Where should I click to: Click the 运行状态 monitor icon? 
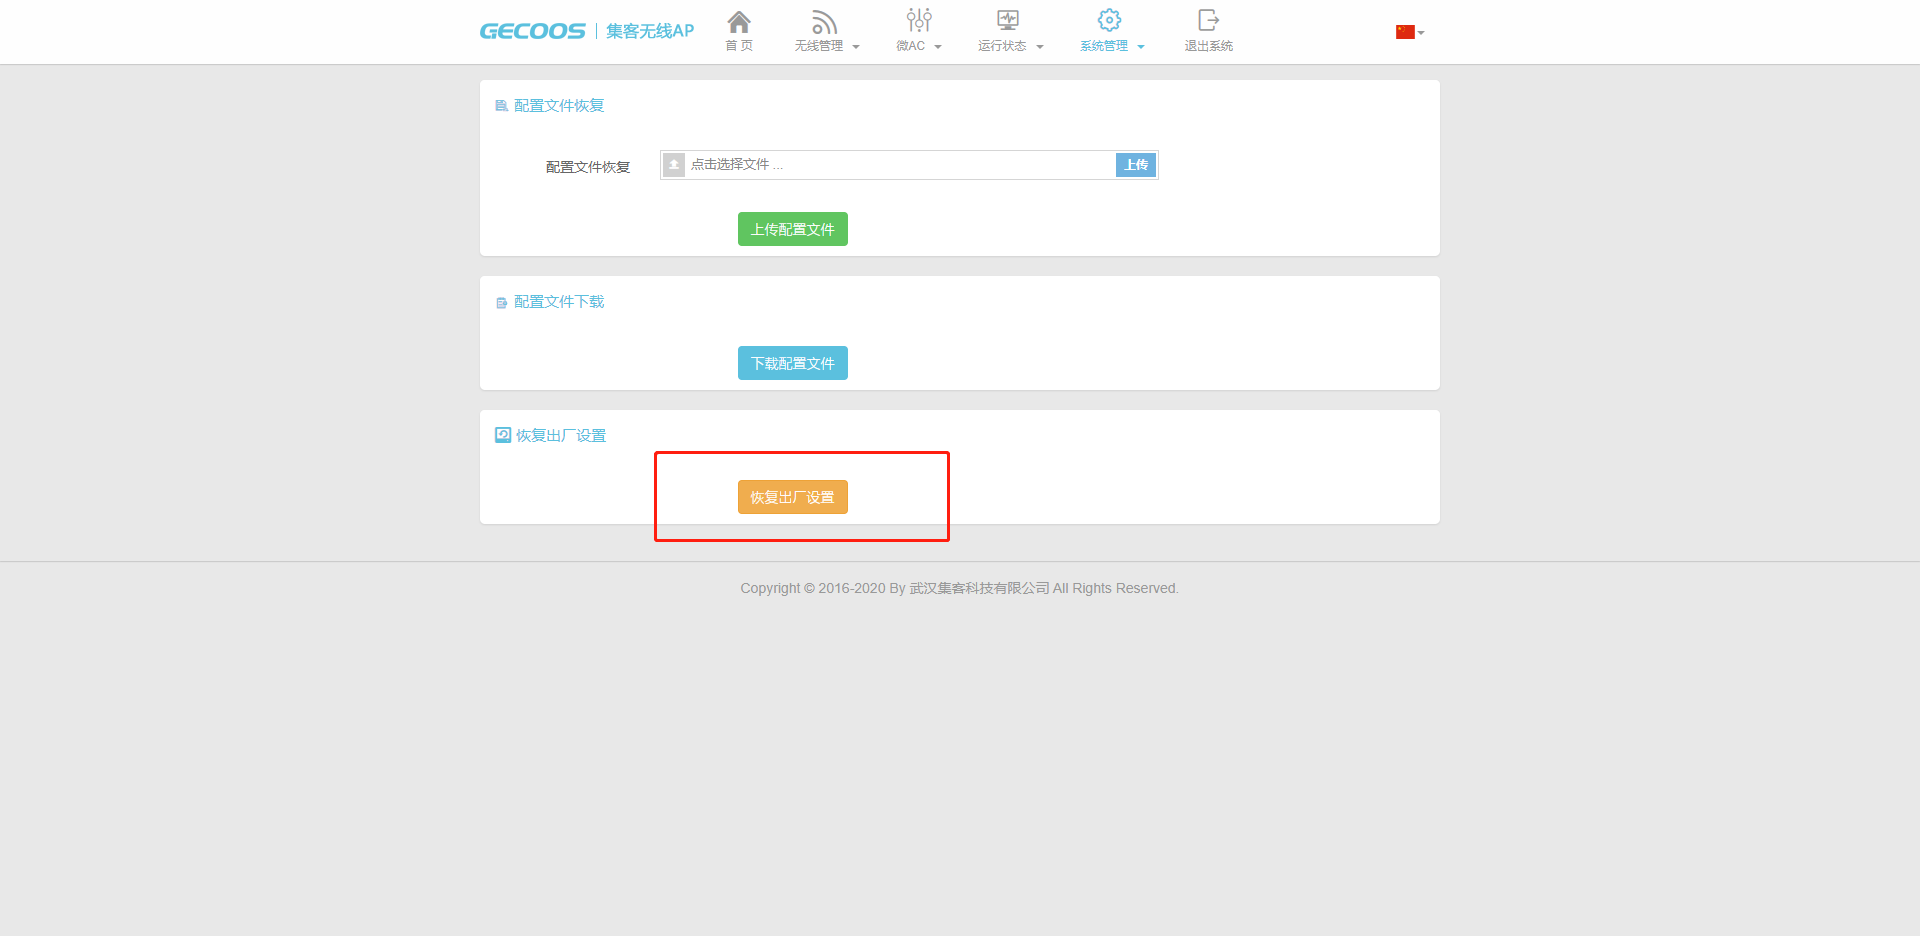point(1008,20)
